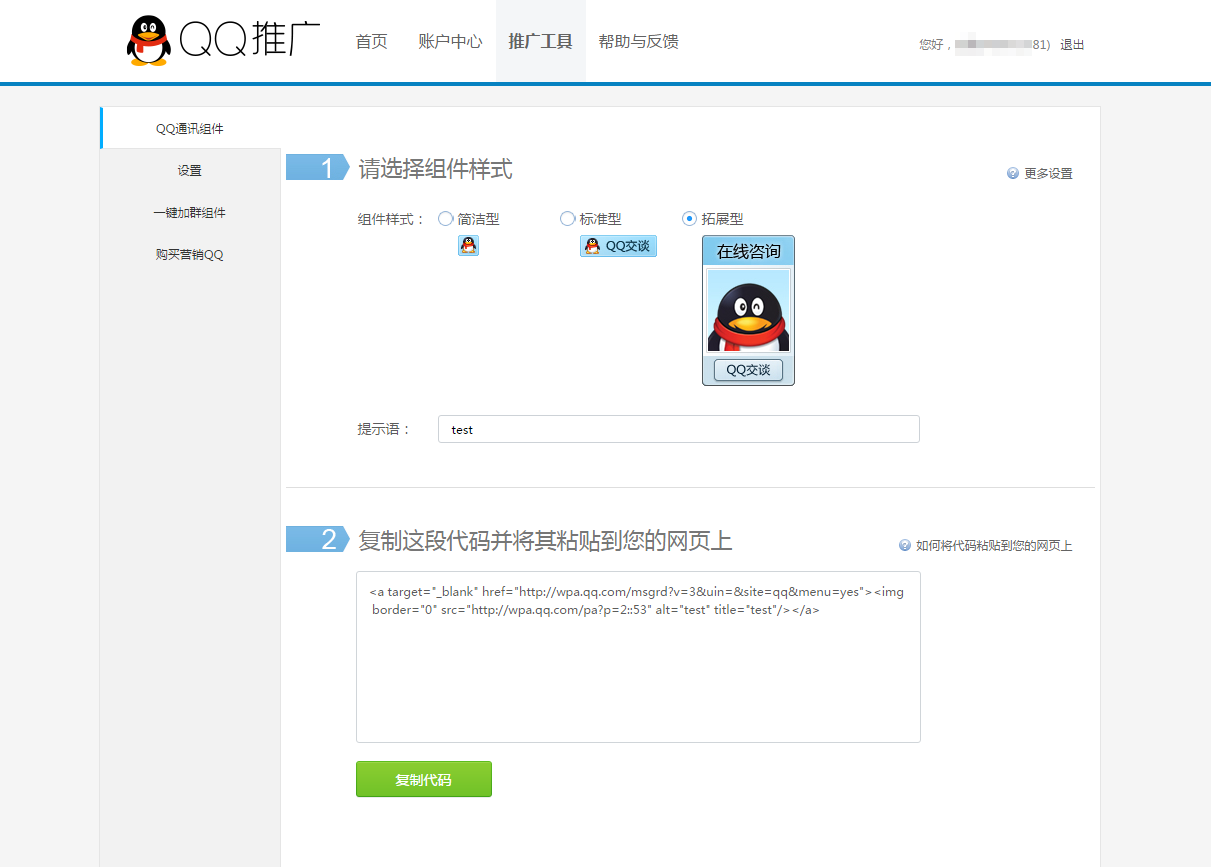Open 一键加群组件 in the sidebar
Image resolution: width=1211 pixels, height=867 pixels.
click(190, 213)
